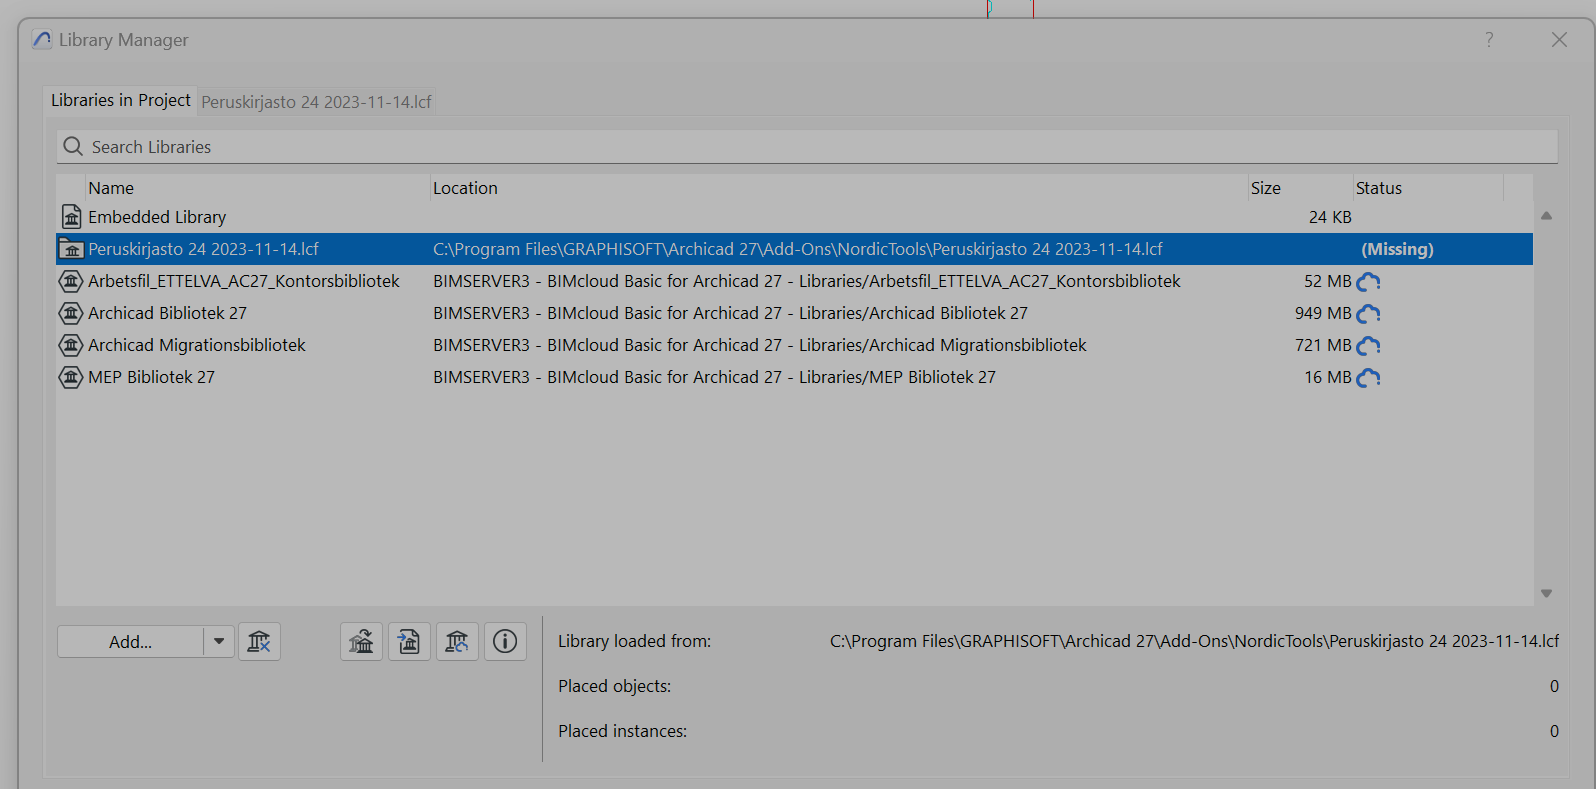The width and height of the screenshot is (1596, 789).
Task: Switch to Peruskirjasto 24 2023-11-14.lcf tab
Action: pyautogui.click(x=316, y=102)
